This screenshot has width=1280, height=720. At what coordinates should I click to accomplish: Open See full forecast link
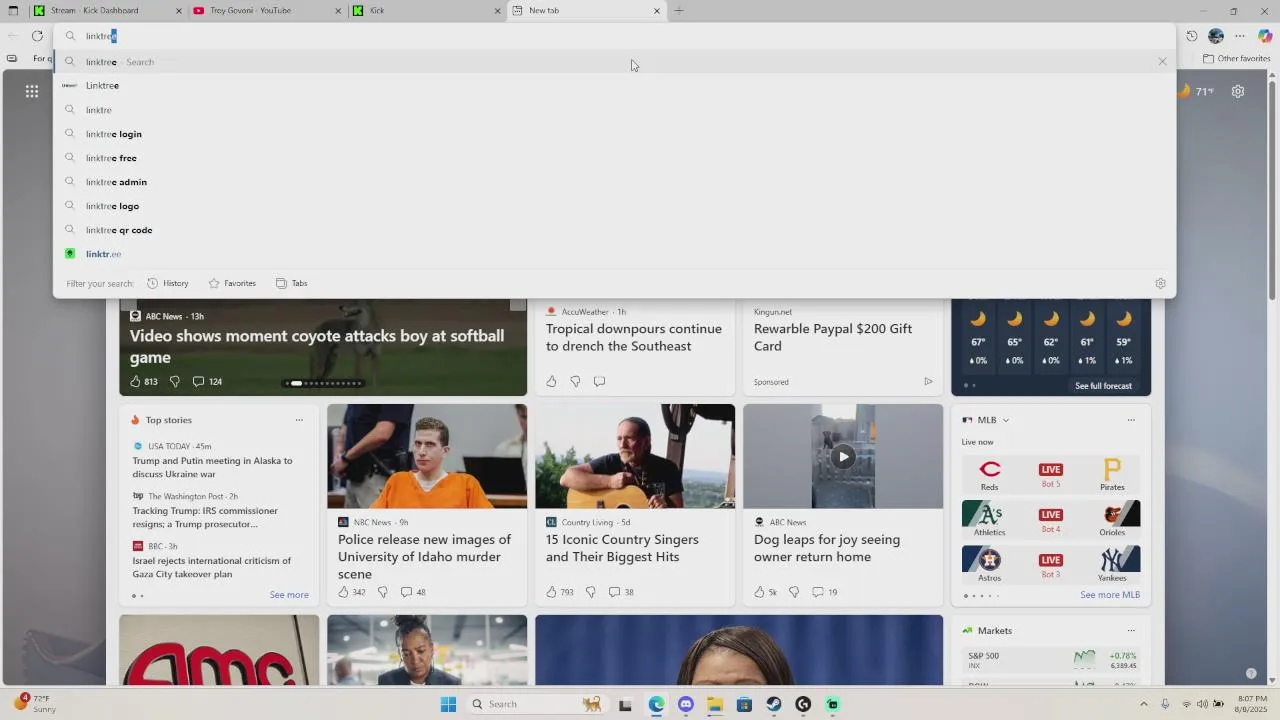(x=1103, y=386)
